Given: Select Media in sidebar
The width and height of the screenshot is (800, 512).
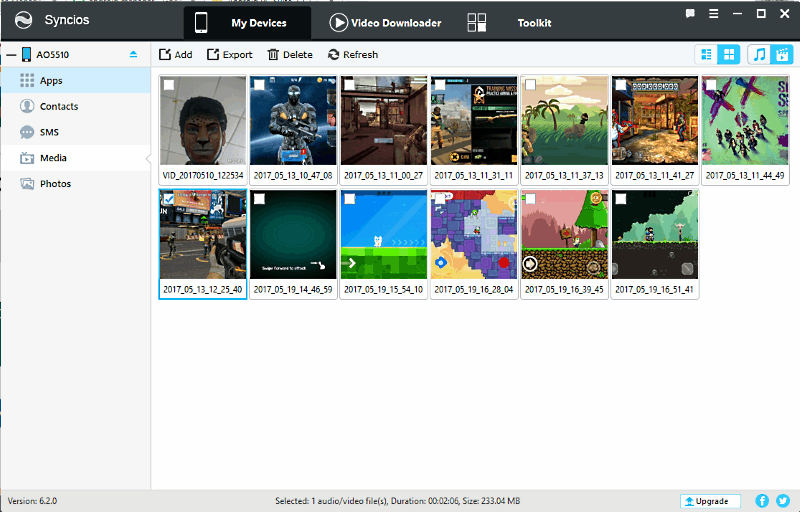Looking at the screenshot, I should point(76,158).
